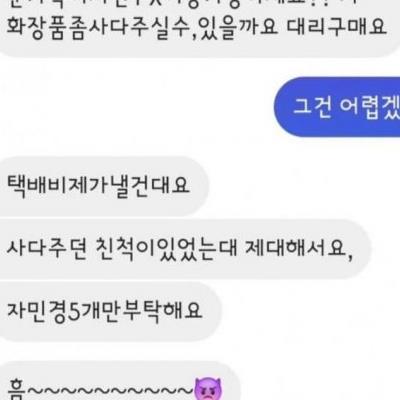Image resolution: width=400 pixels, height=400 pixels.
Task: Click the '흠' character before the tildes
Action: 15,390
